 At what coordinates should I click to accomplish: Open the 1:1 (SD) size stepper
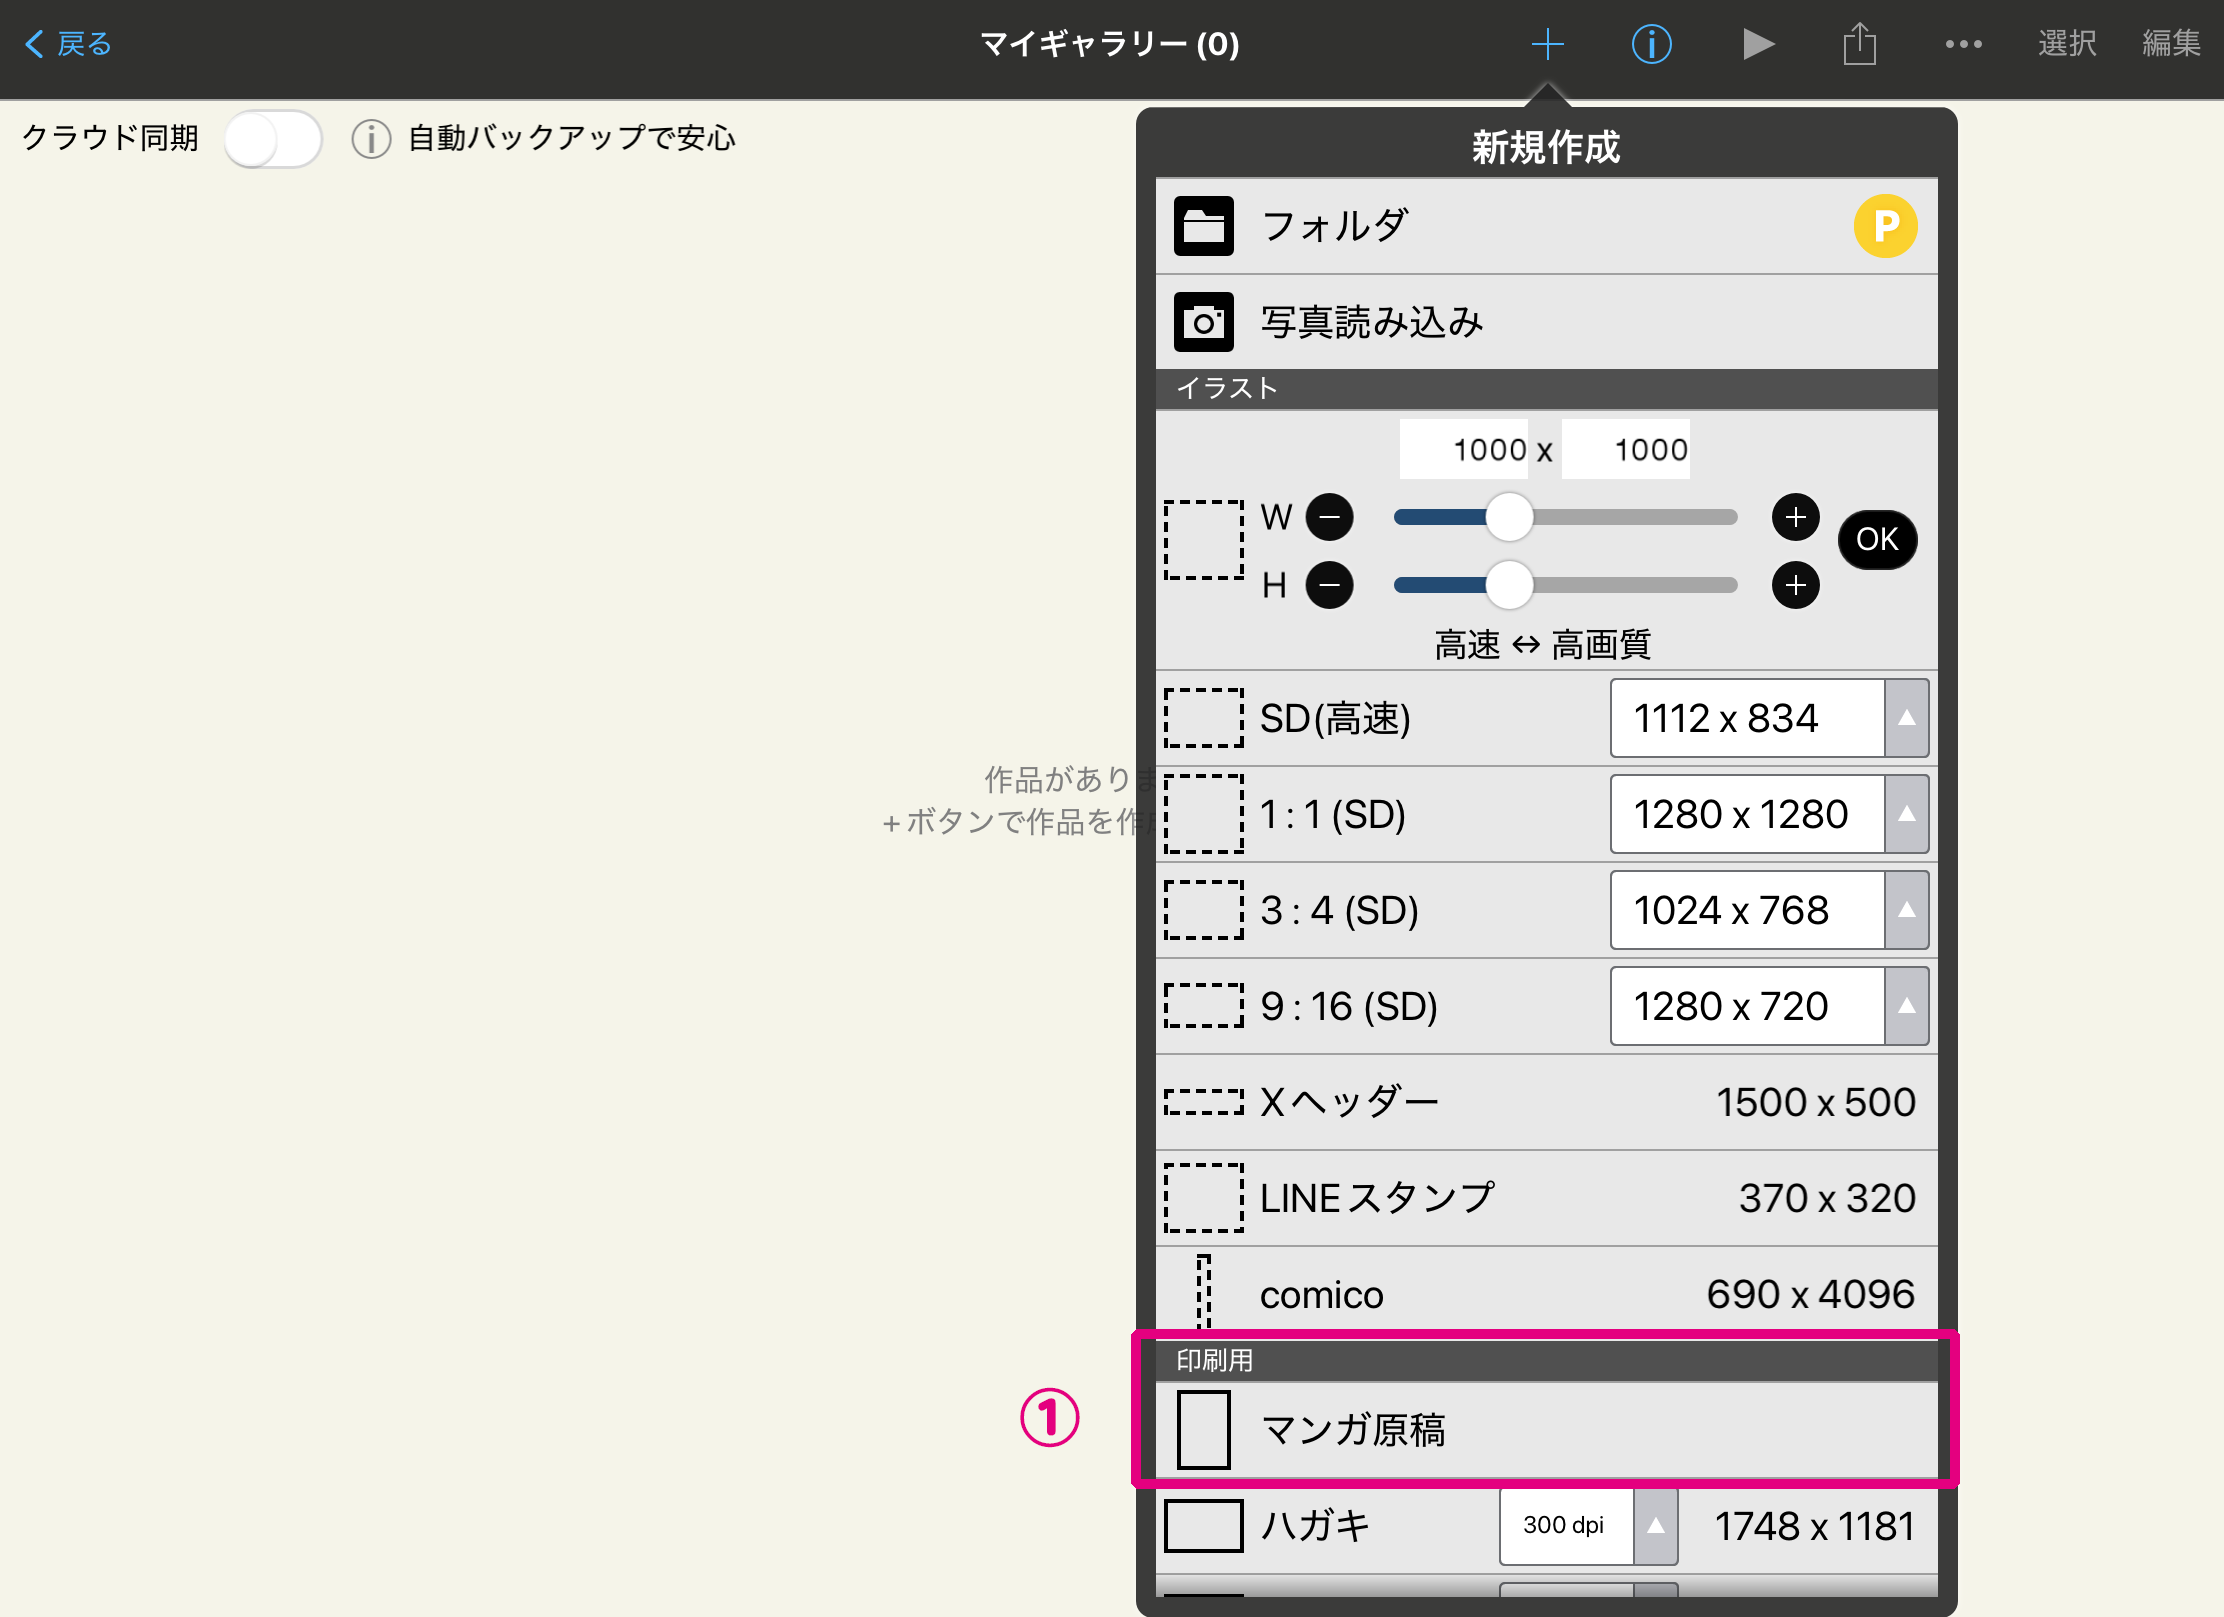1908,814
